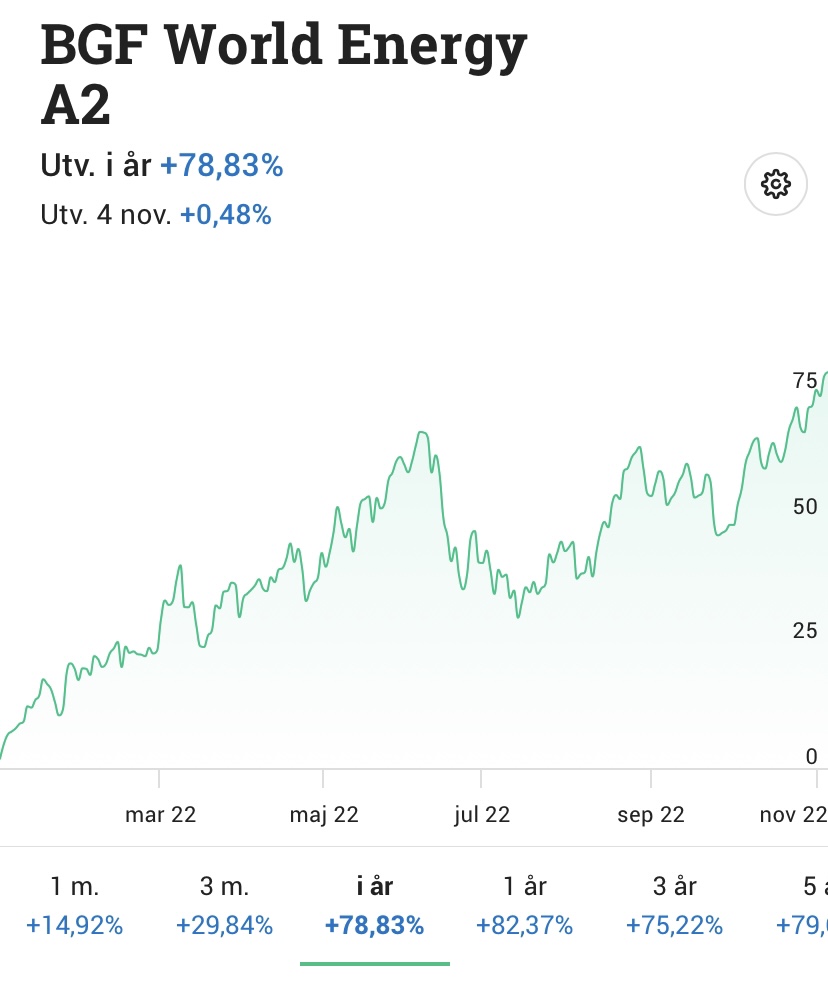Select the 1 m. period tab
Image resolution: width=828 pixels, height=985 pixels.
[x=75, y=905]
